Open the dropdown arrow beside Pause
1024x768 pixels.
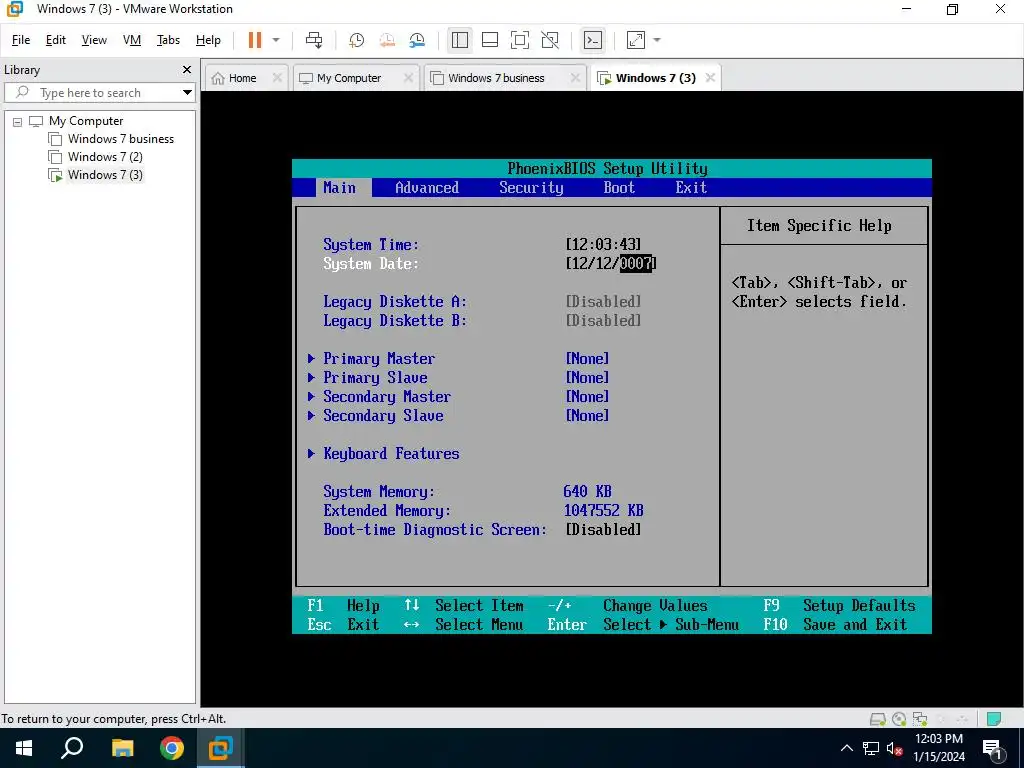(276, 40)
